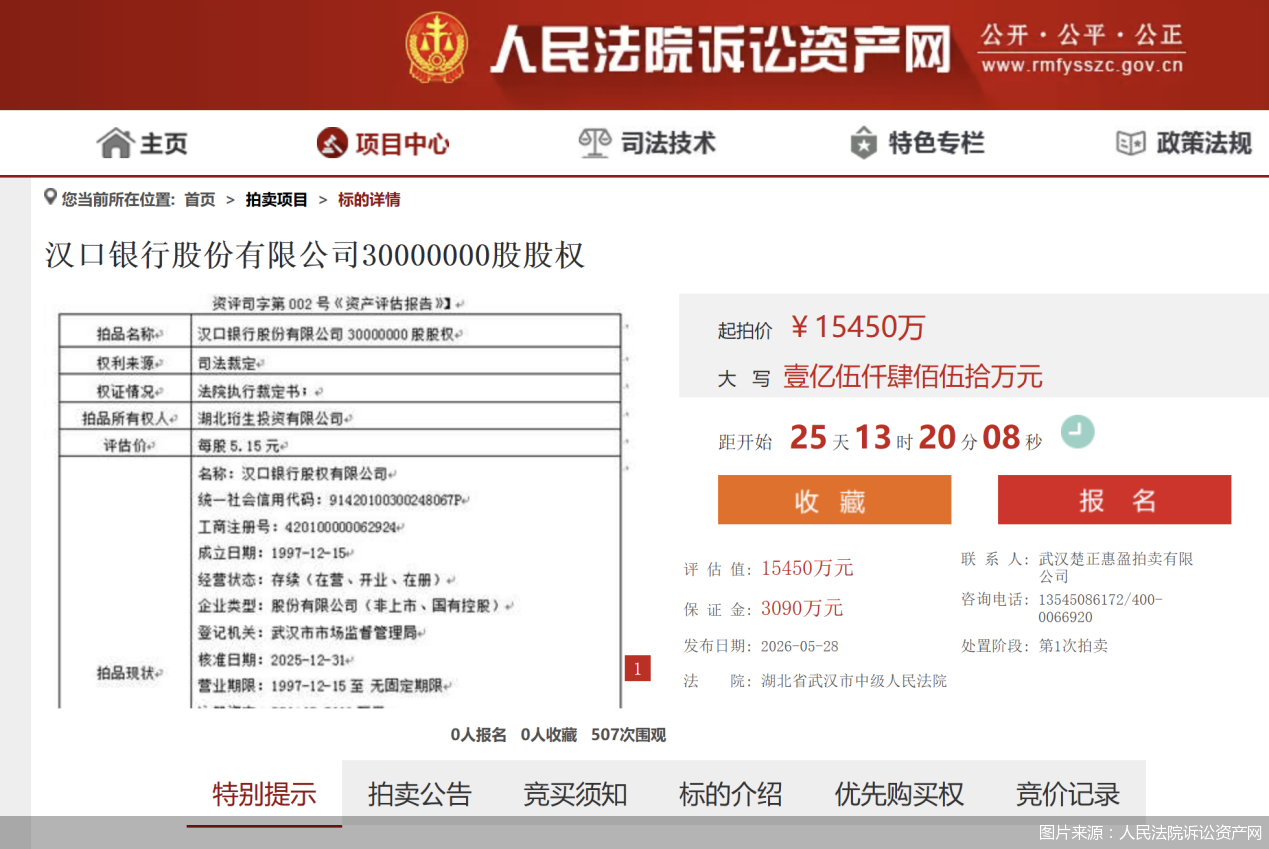Click the disposal stage 第1次拍卖
This screenshot has width=1269, height=849.
click(1073, 646)
